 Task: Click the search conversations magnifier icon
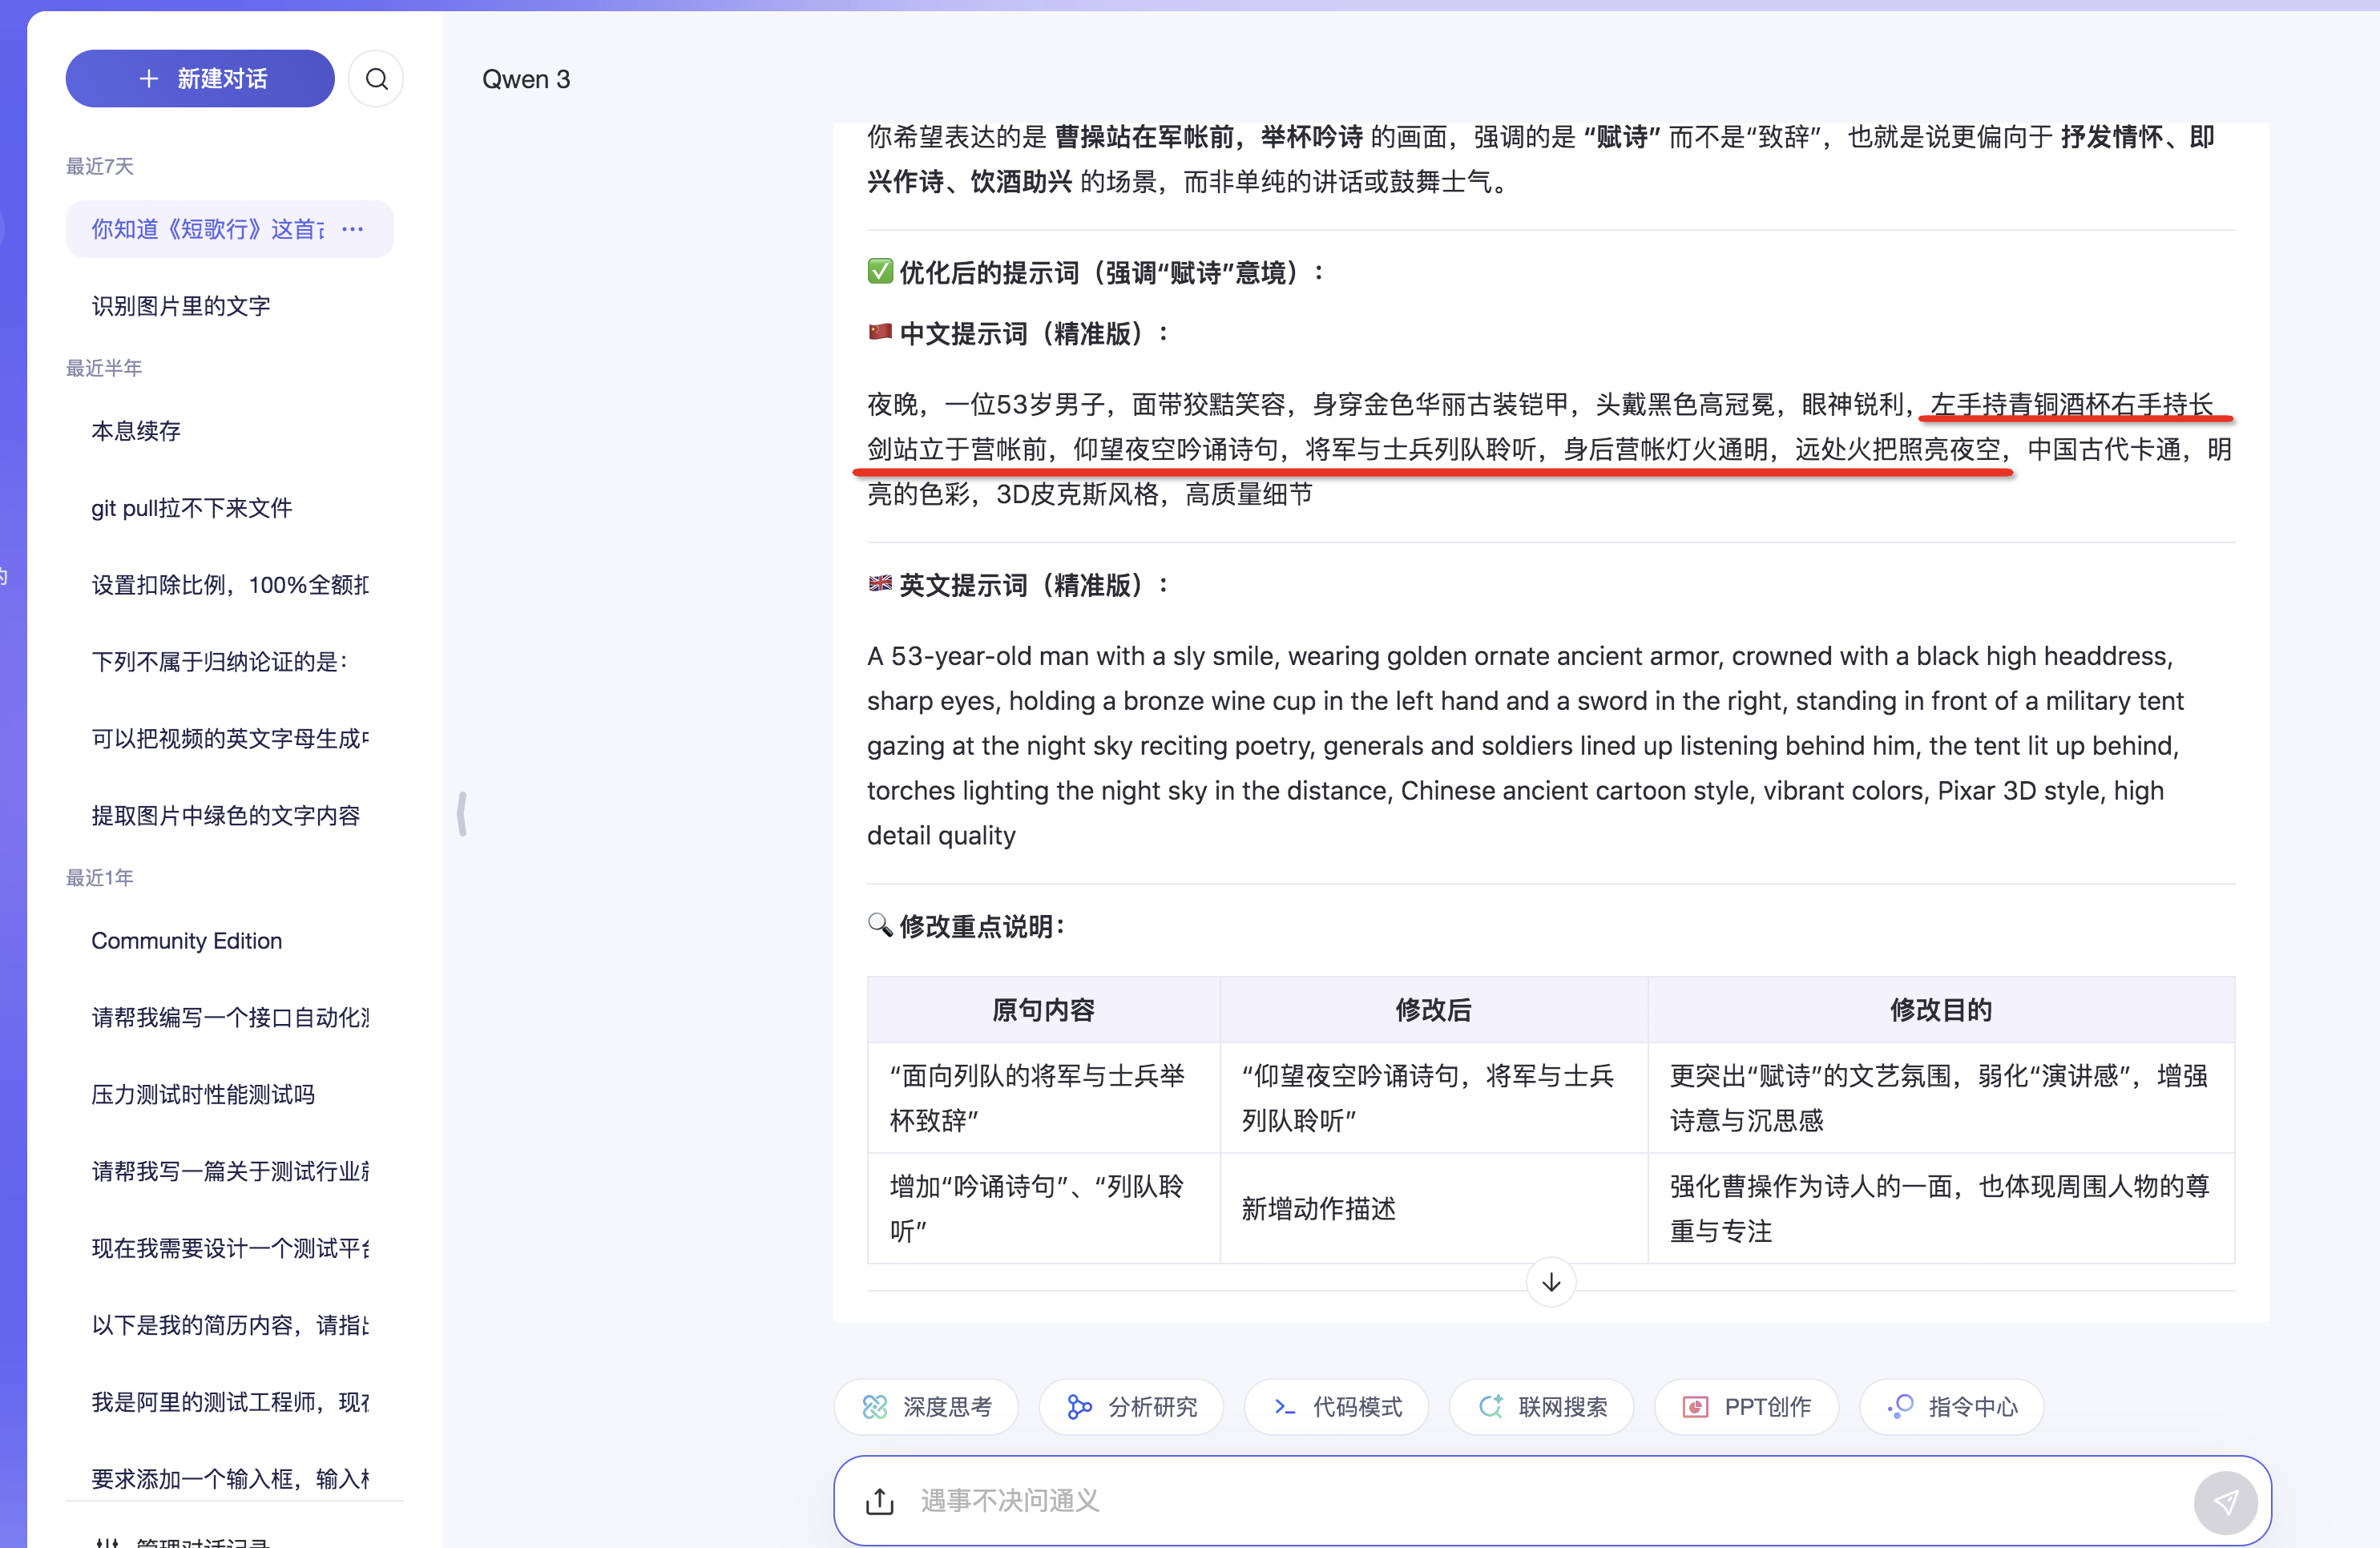click(x=376, y=79)
